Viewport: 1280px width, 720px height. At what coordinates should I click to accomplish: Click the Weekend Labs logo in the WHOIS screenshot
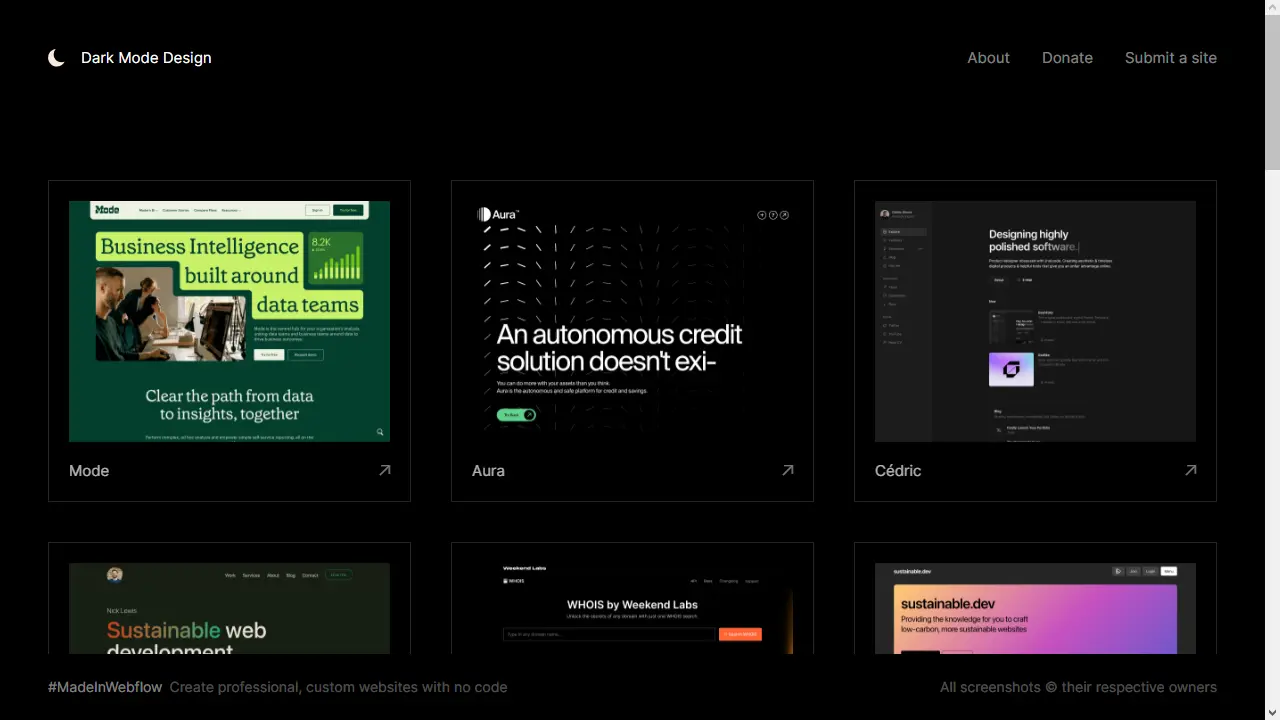coord(523,568)
